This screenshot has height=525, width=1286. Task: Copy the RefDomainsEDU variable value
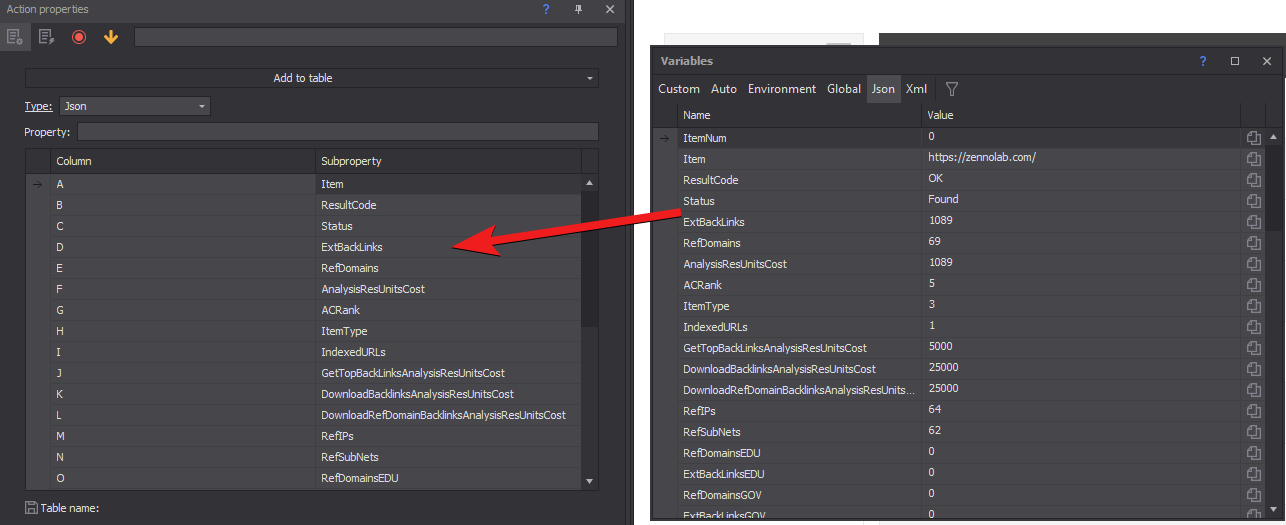coord(1253,453)
